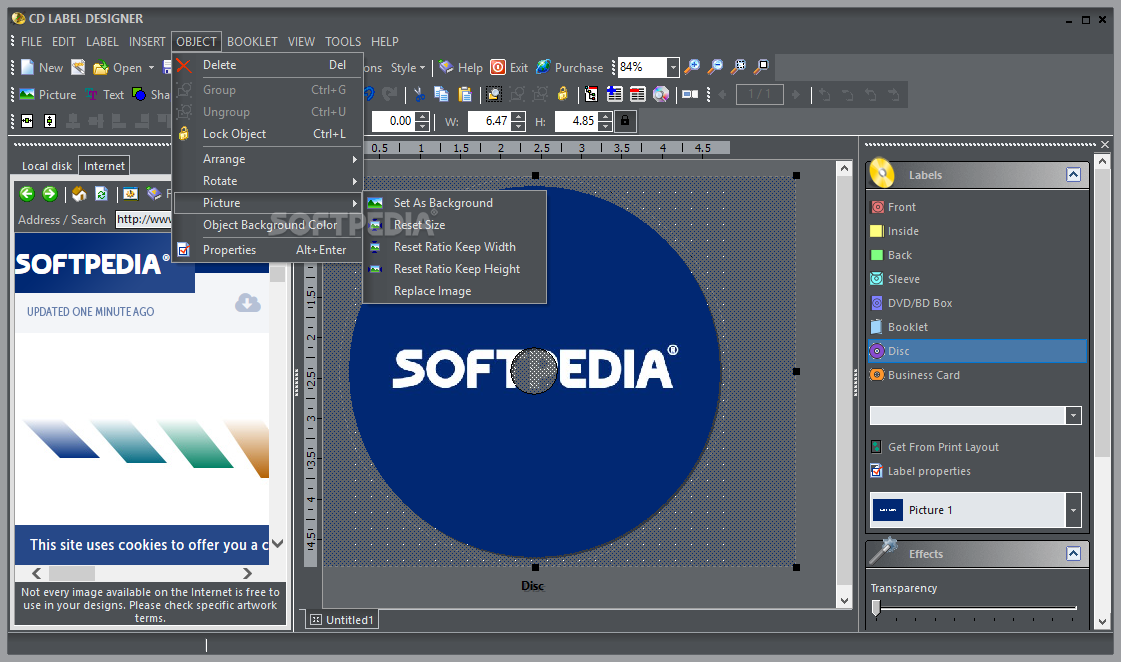The width and height of the screenshot is (1121, 662).
Task: Click the center horizontally alignment icon
Action: click(27, 121)
